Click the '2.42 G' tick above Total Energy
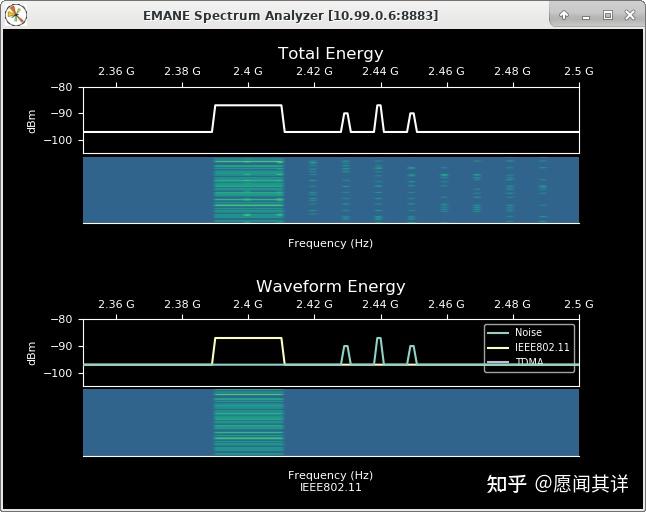Image resolution: width=646 pixels, height=512 pixels. [x=314, y=71]
